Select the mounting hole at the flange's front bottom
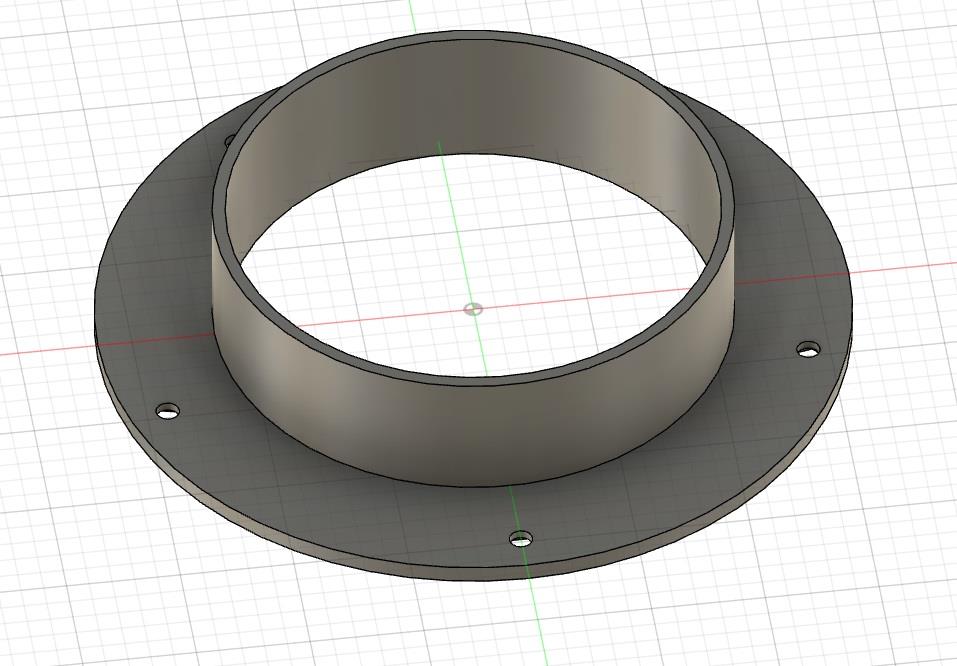 (521, 539)
